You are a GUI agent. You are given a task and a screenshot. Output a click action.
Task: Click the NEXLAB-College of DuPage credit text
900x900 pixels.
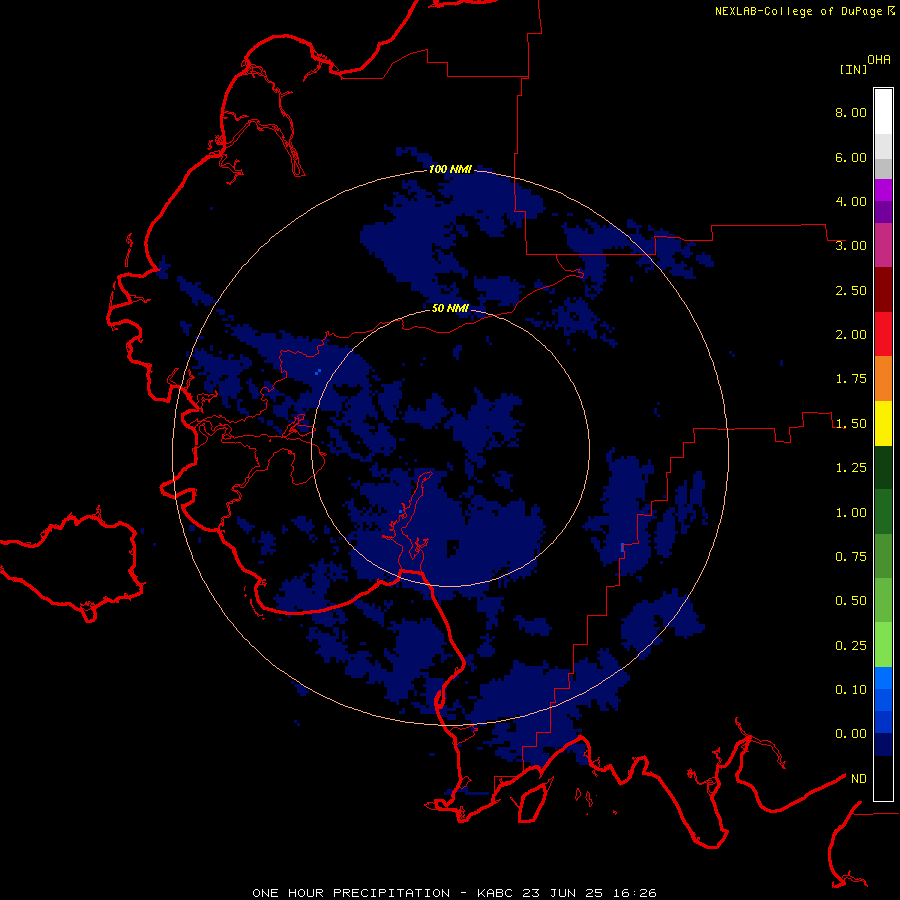click(798, 11)
